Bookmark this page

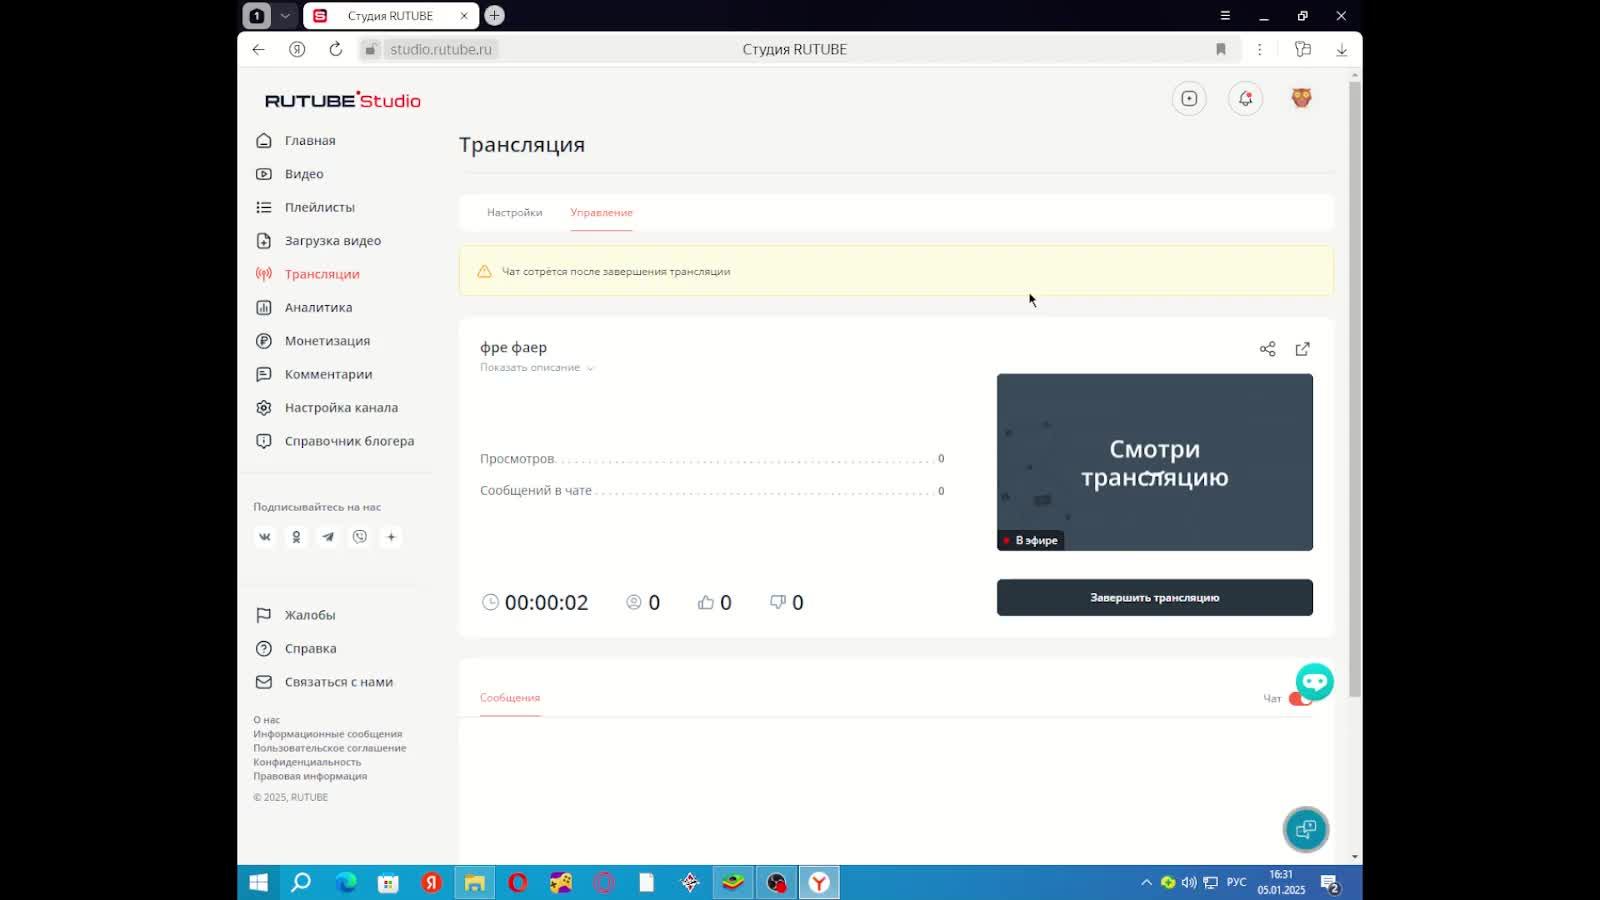(1221, 49)
